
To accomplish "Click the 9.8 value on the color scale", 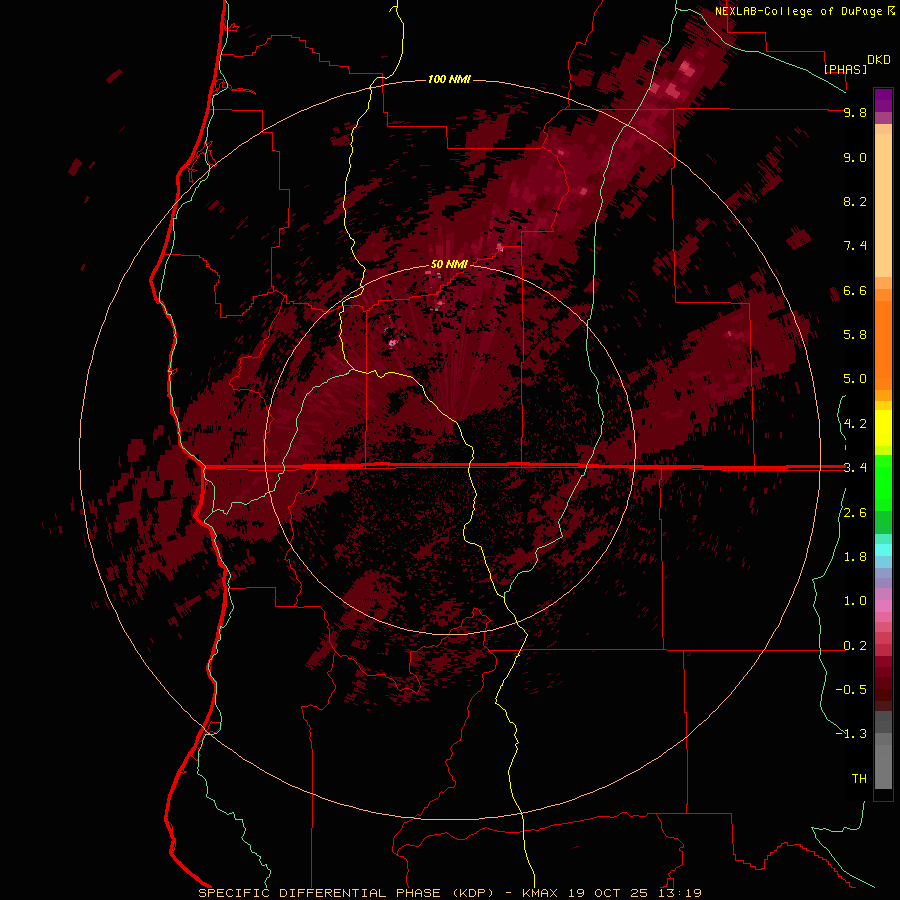I will coord(855,112).
